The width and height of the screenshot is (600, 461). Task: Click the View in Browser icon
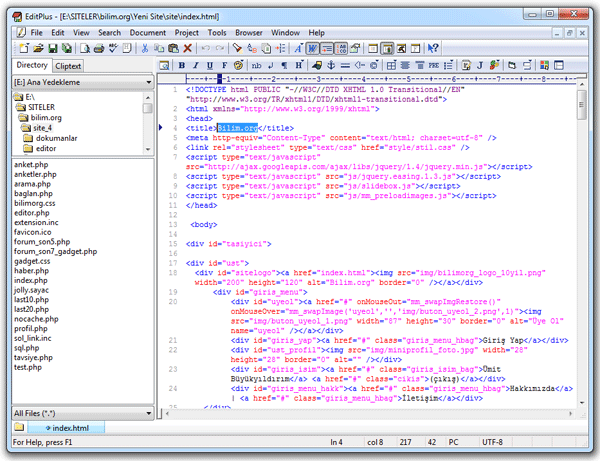164,65
